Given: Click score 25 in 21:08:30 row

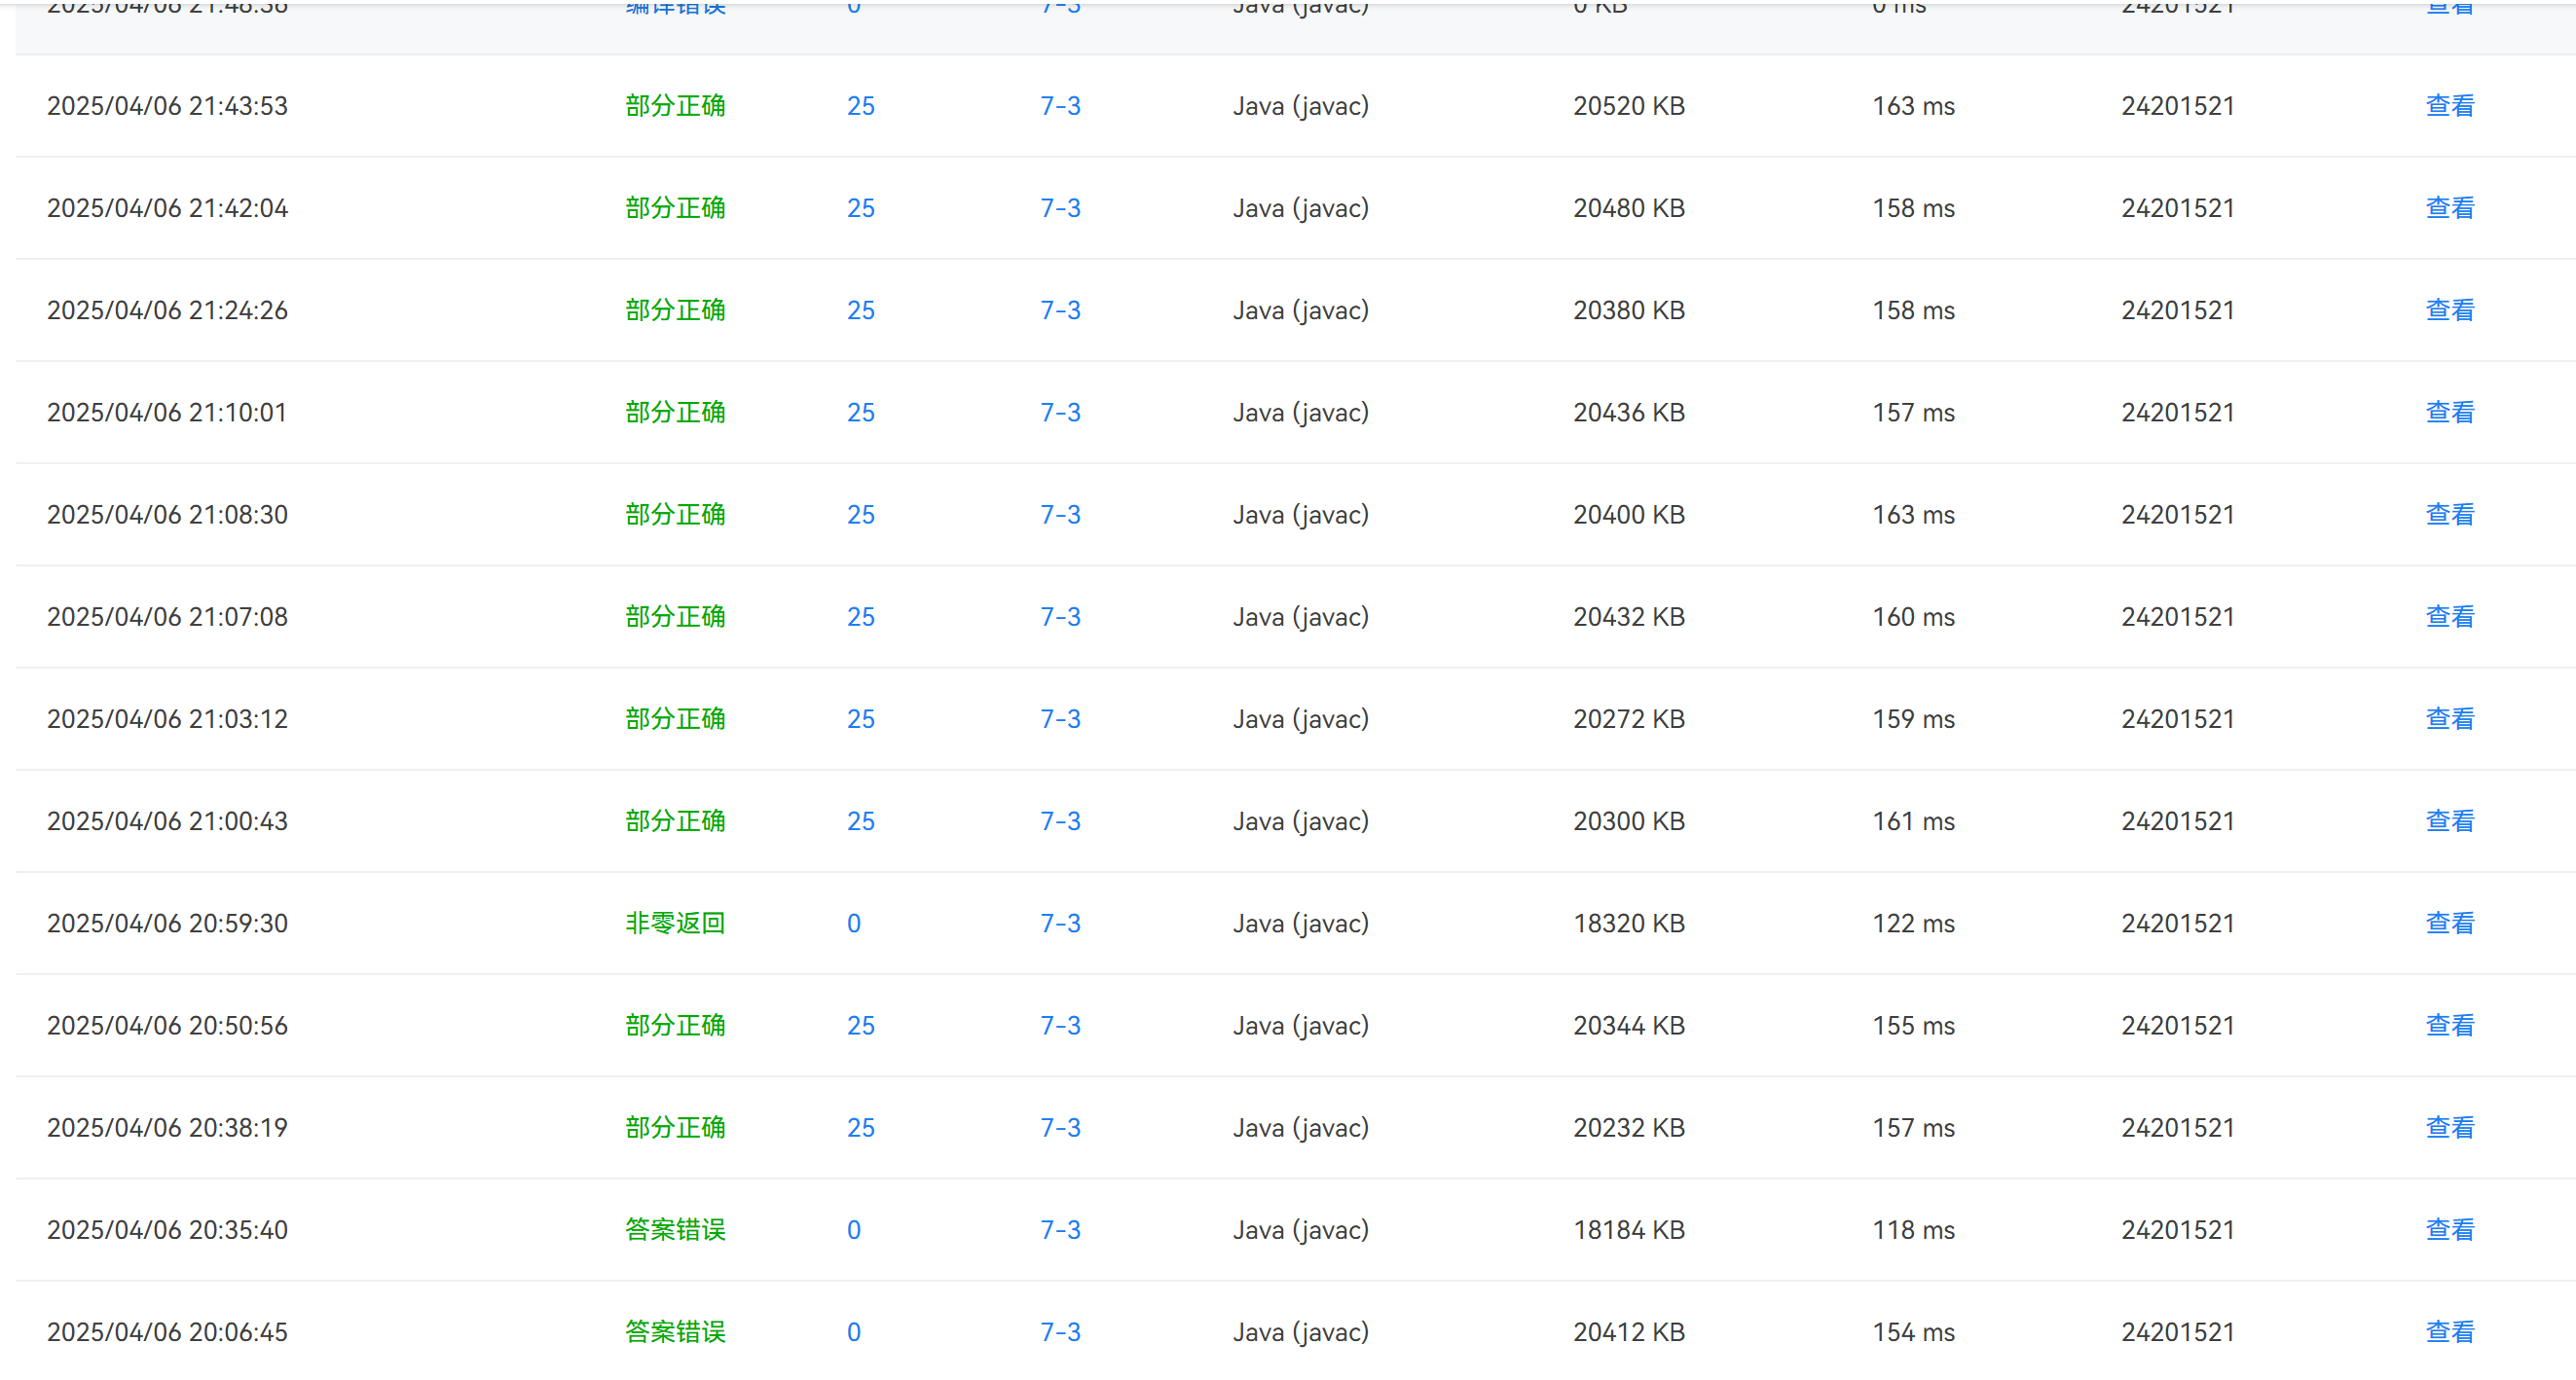Looking at the screenshot, I should [860, 514].
